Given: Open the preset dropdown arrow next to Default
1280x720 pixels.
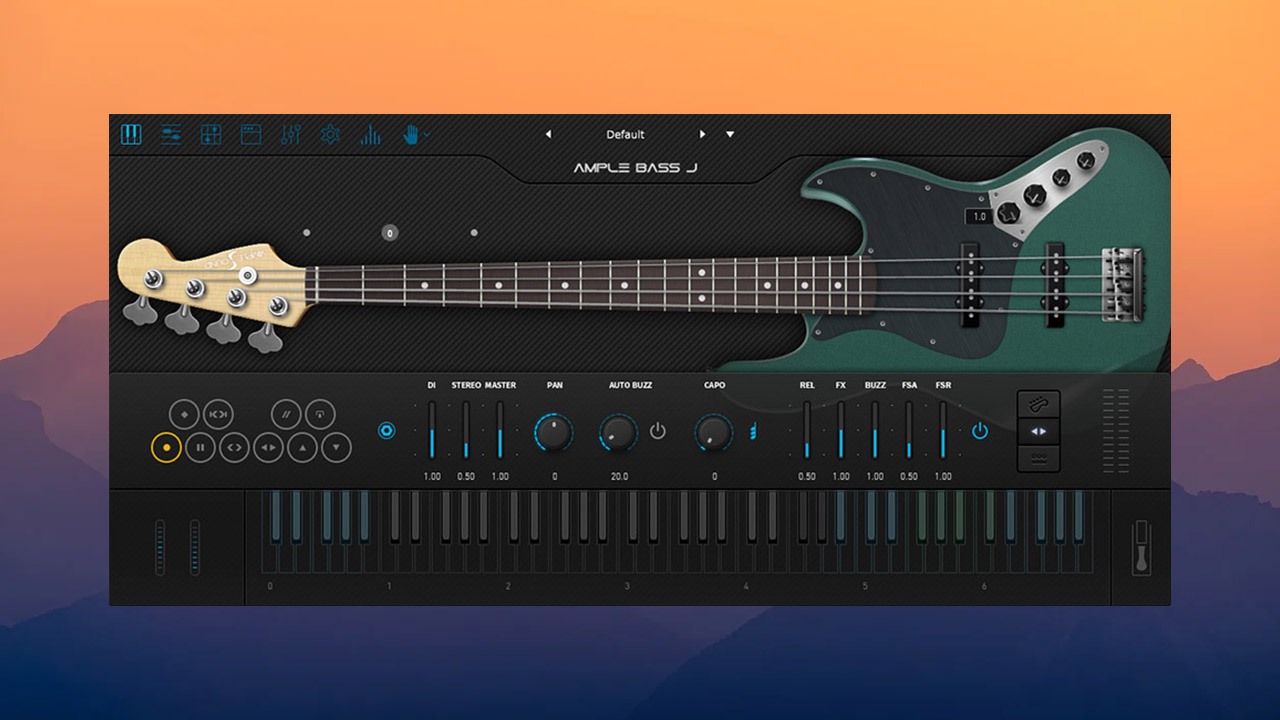Looking at the screenshot, I should pyautogui.click(x=730, y=134).
